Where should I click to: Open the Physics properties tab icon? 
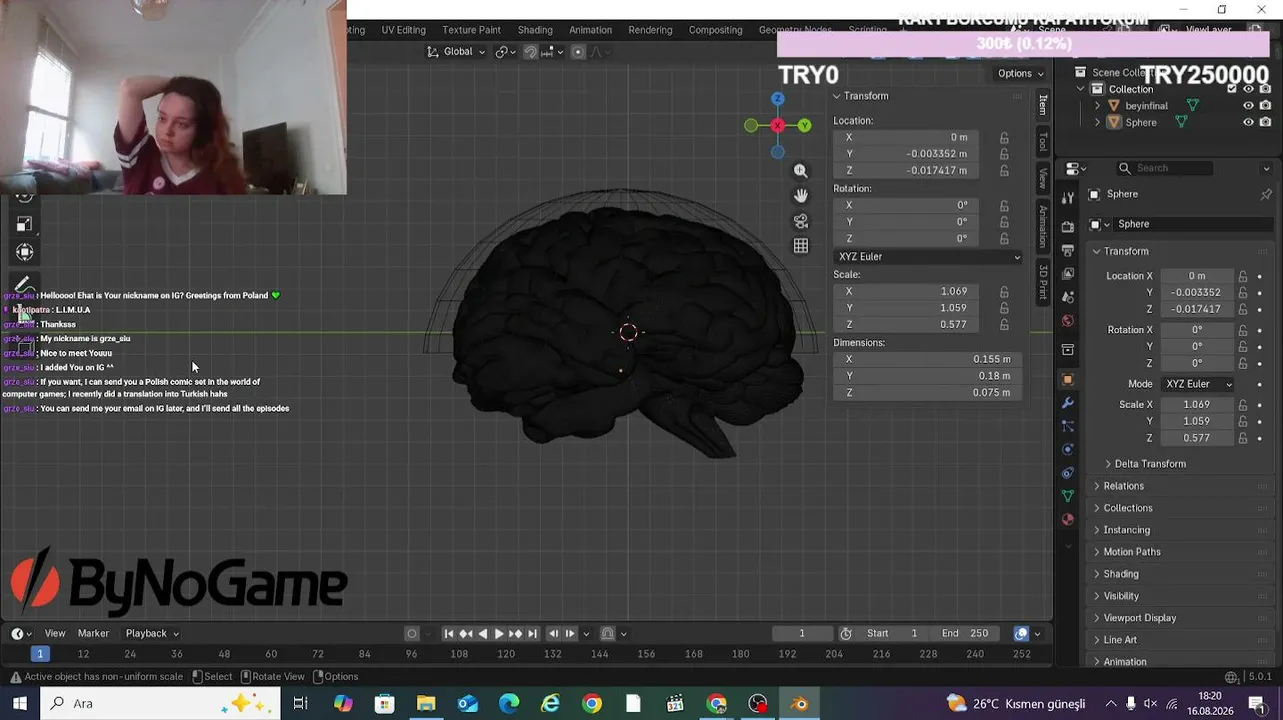coord(1068,449)
